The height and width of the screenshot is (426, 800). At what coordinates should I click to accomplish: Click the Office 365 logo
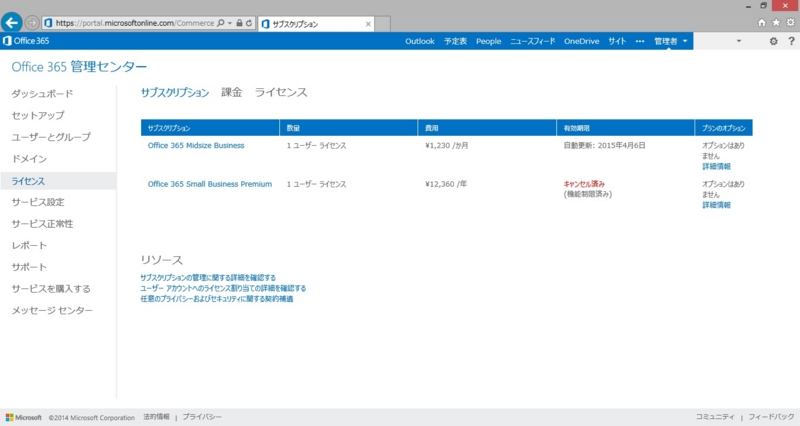click(x=26, y=41)
